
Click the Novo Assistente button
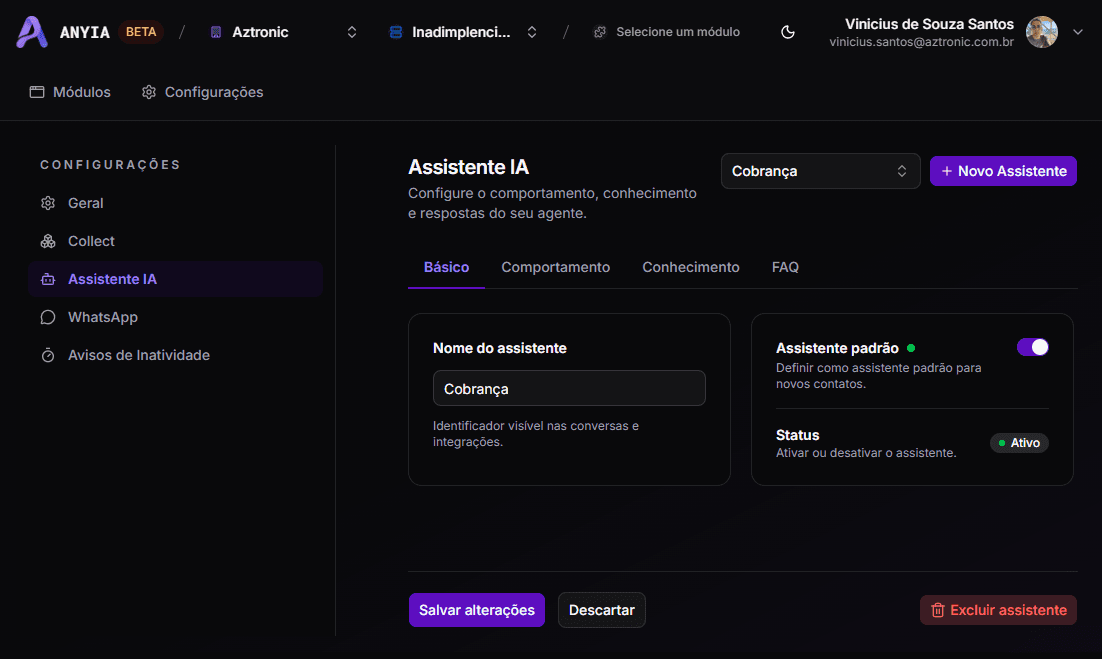point(1003,171)
